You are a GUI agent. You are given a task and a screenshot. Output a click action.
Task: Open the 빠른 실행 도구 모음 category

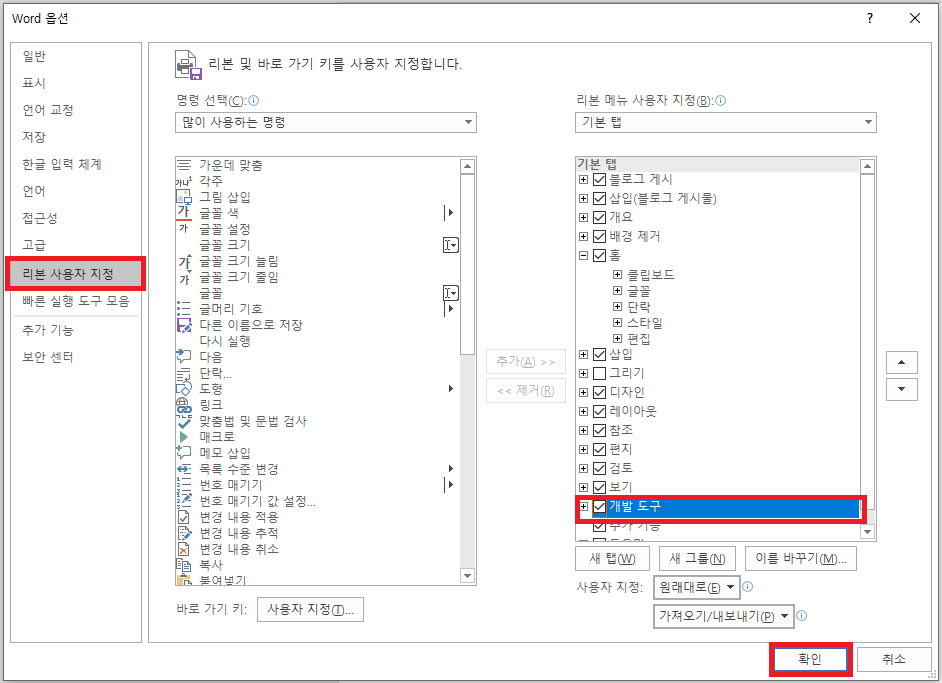[76, 301]
